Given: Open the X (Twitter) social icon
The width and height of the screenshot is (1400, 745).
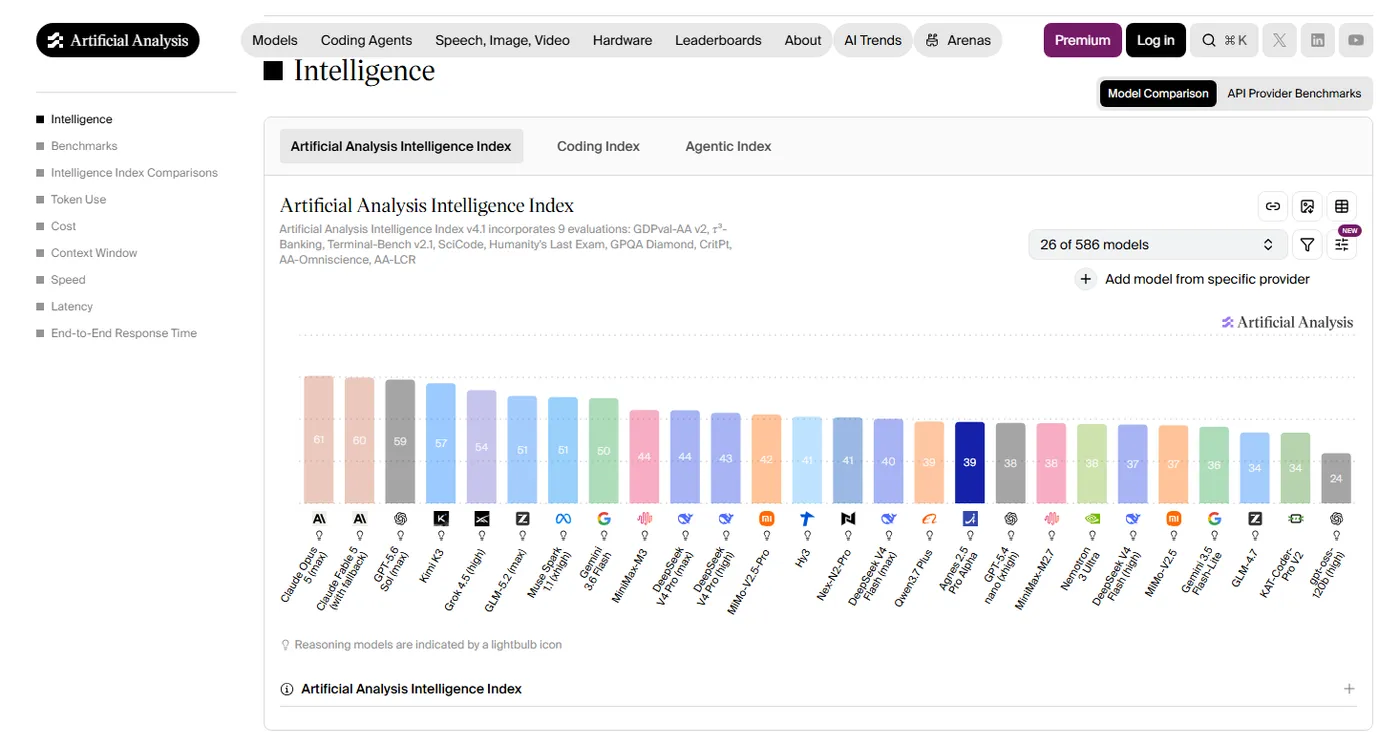Looking at the screenshot, I should coord(1279,40).
